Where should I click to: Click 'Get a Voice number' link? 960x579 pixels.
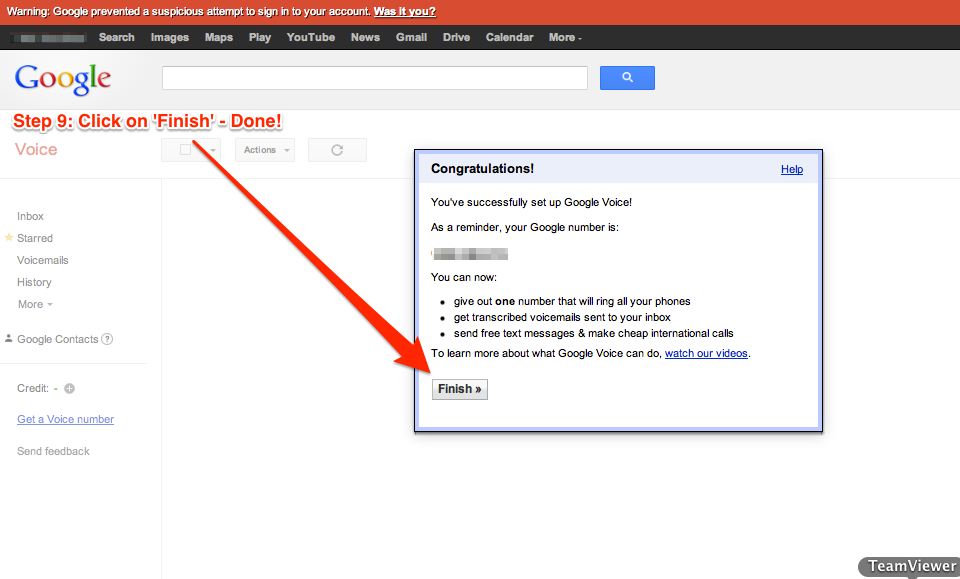[65, 419]
